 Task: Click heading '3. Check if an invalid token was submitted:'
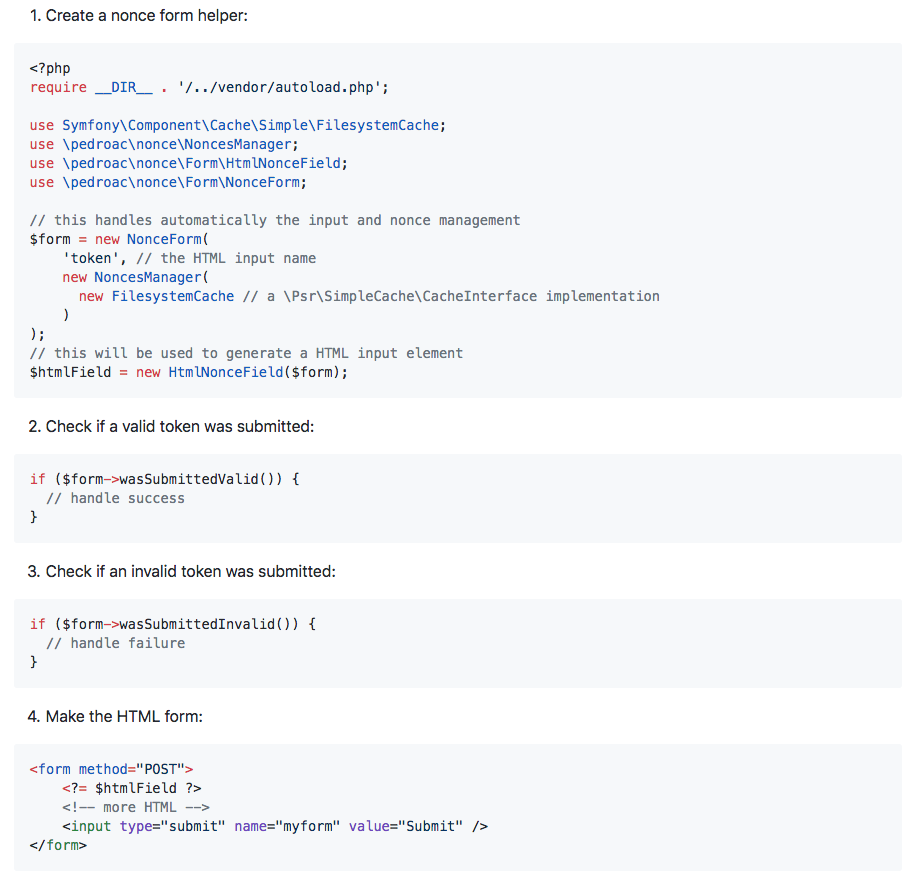[182, 572]
